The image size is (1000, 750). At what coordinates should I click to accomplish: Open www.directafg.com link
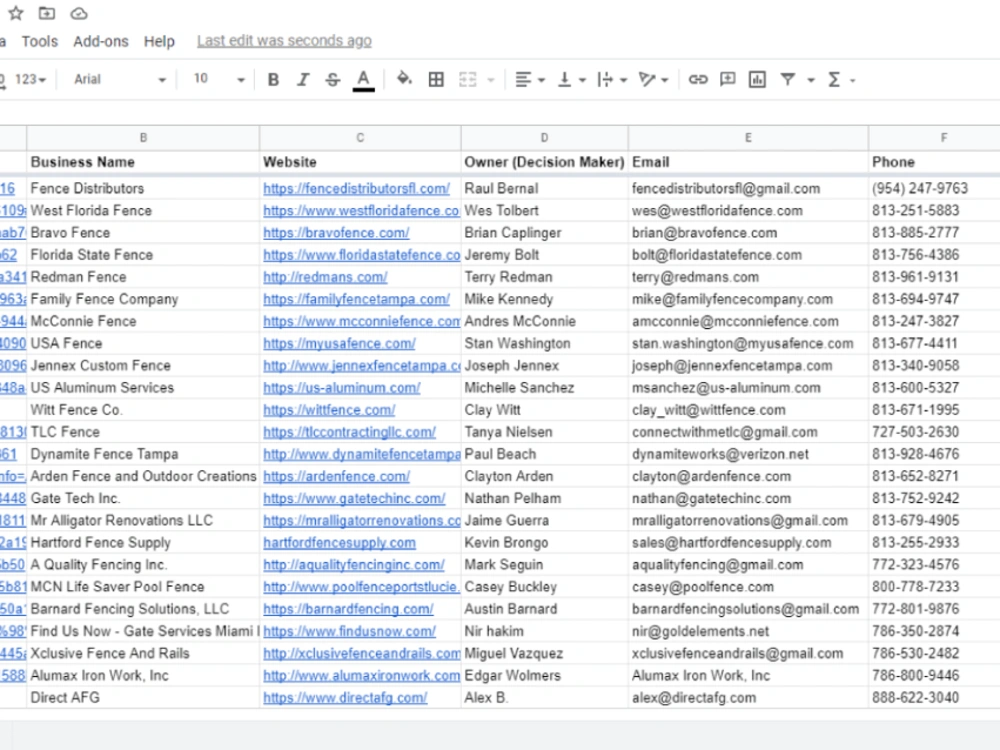[x=345, y=698]
